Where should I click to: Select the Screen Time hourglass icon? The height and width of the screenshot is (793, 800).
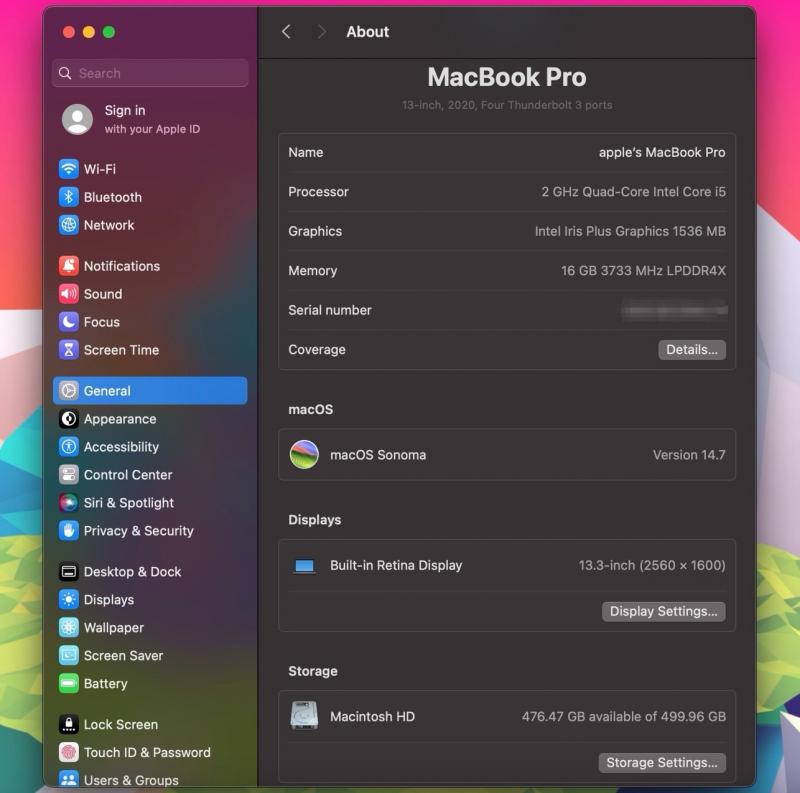(68, 350)
